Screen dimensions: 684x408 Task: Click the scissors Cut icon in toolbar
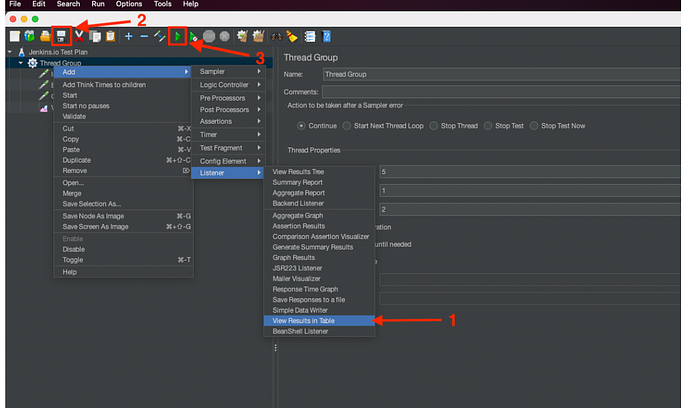coord(79,36)
